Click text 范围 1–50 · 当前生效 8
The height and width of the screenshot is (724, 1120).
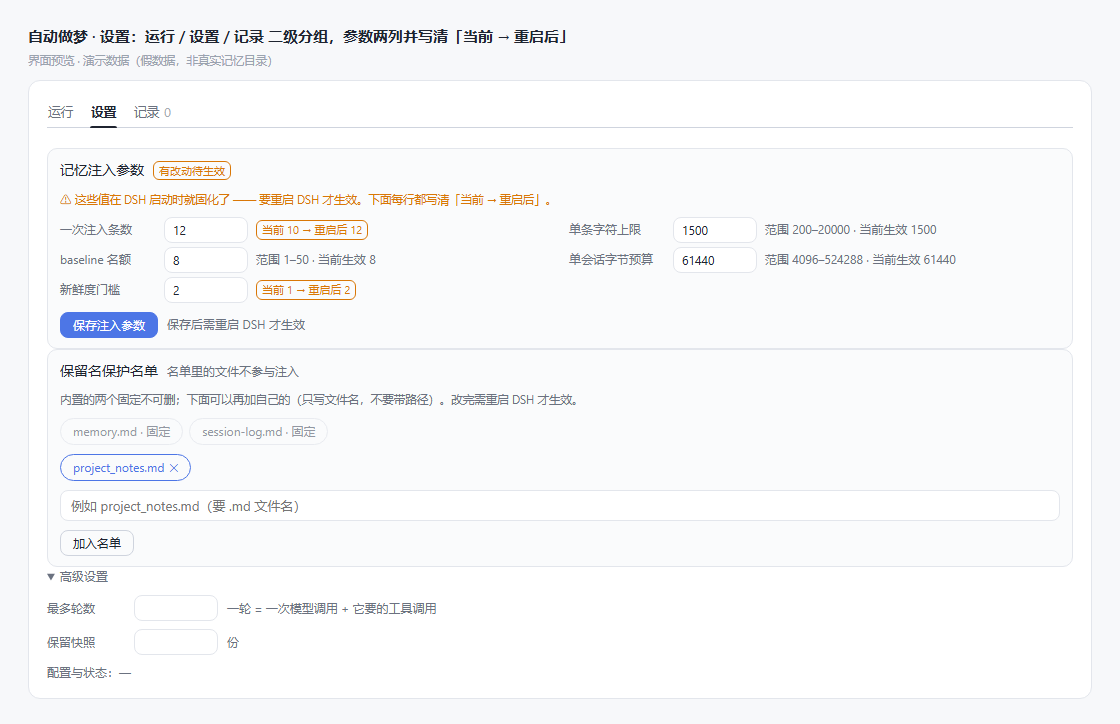[x=316, y=260]
